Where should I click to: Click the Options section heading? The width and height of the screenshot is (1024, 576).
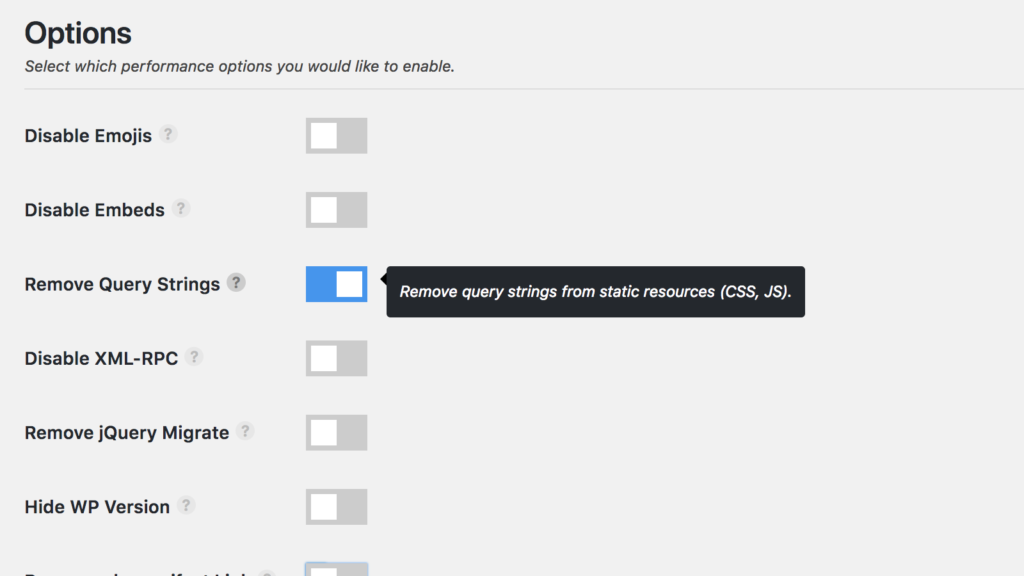click(78, 33)
